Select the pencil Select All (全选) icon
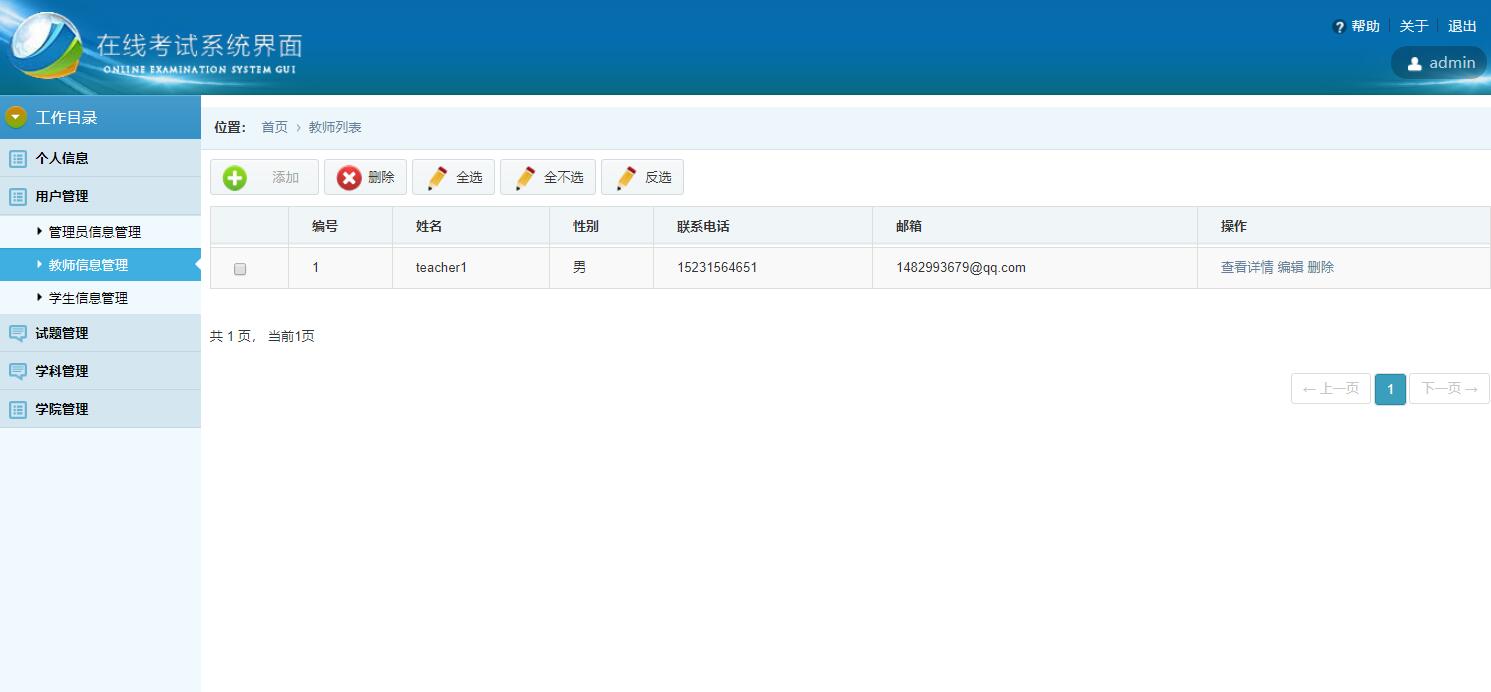 coord(437,177)
